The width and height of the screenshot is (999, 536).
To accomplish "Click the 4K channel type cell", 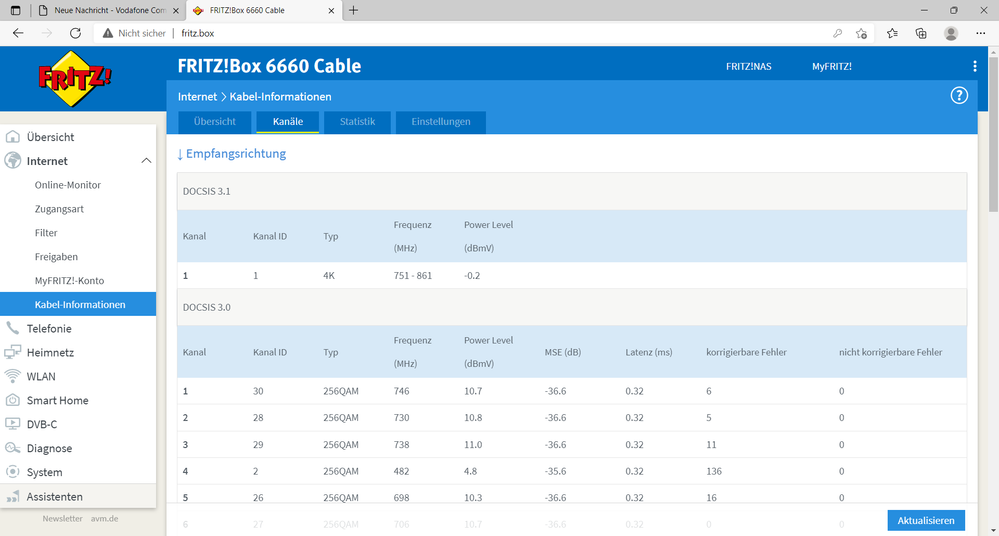I will pyautogui.click(x=329, y=276).
